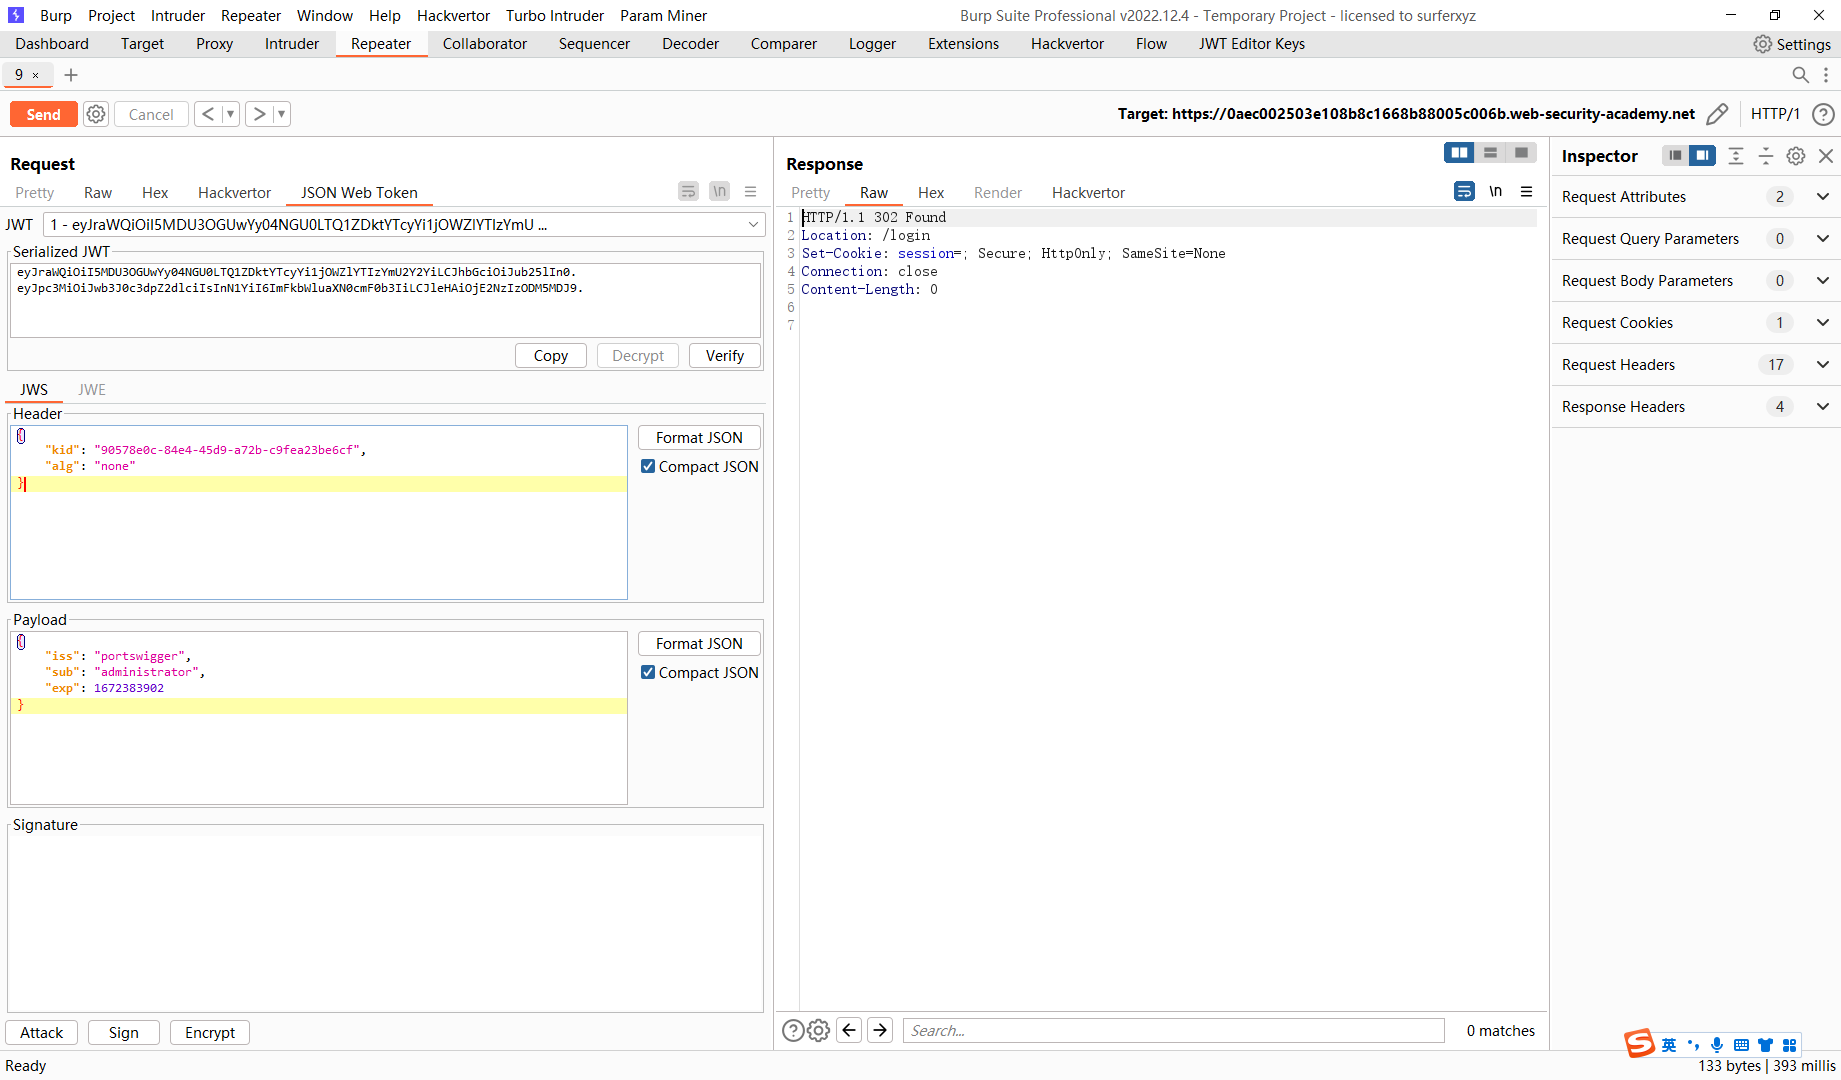Open request pane options menu

(750, 191)
